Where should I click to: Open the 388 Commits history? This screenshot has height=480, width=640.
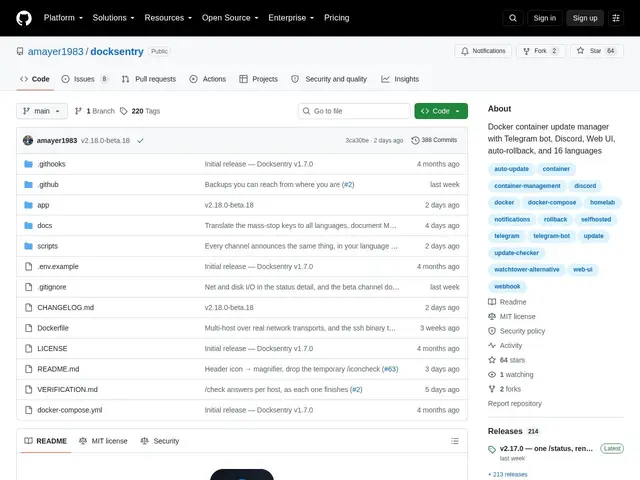pyautogui.click(x=434, y=140)
